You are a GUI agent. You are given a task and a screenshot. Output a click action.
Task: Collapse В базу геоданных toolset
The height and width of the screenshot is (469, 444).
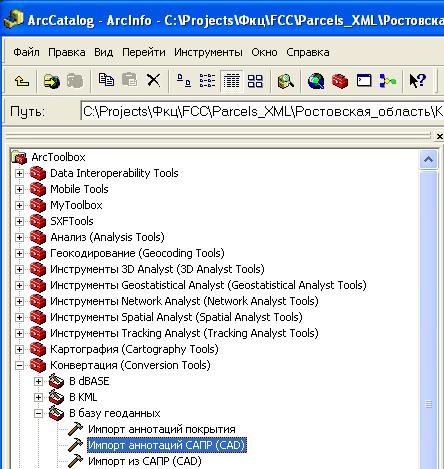[x=38, y=413]
